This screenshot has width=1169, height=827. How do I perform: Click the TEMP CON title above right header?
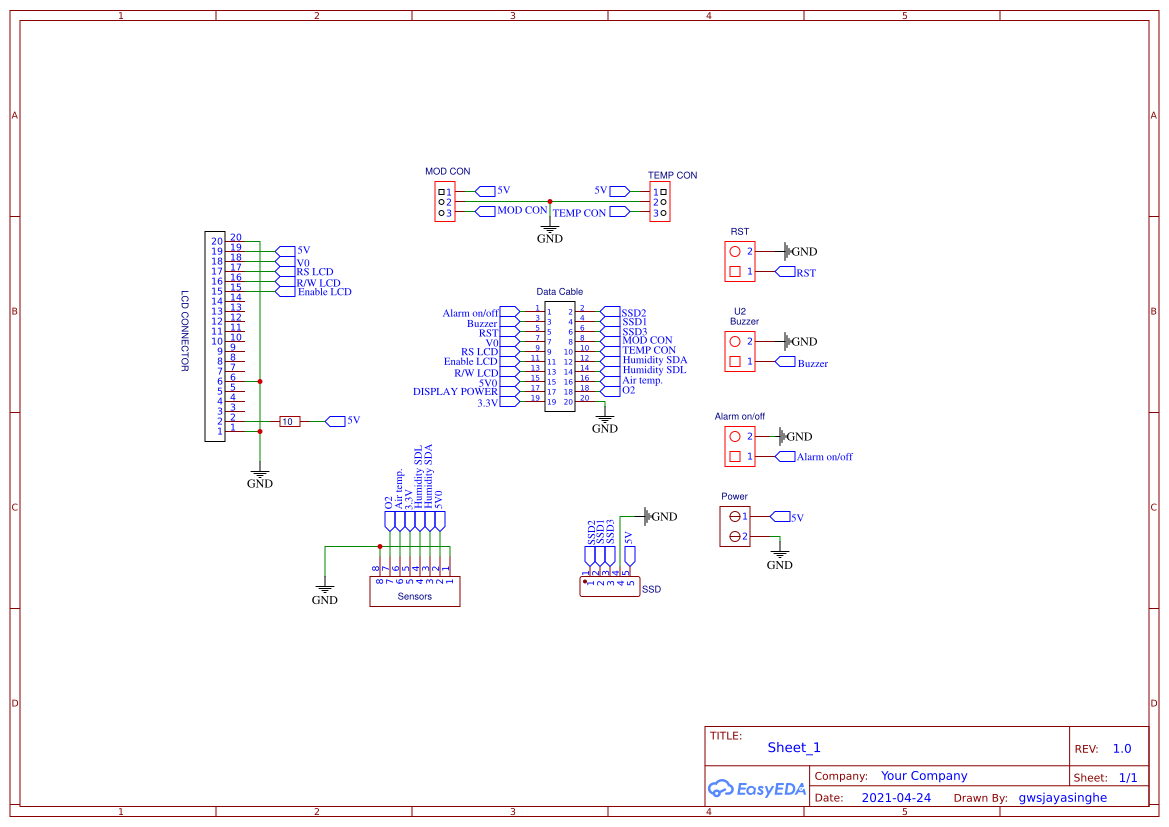tap(672, 175)
